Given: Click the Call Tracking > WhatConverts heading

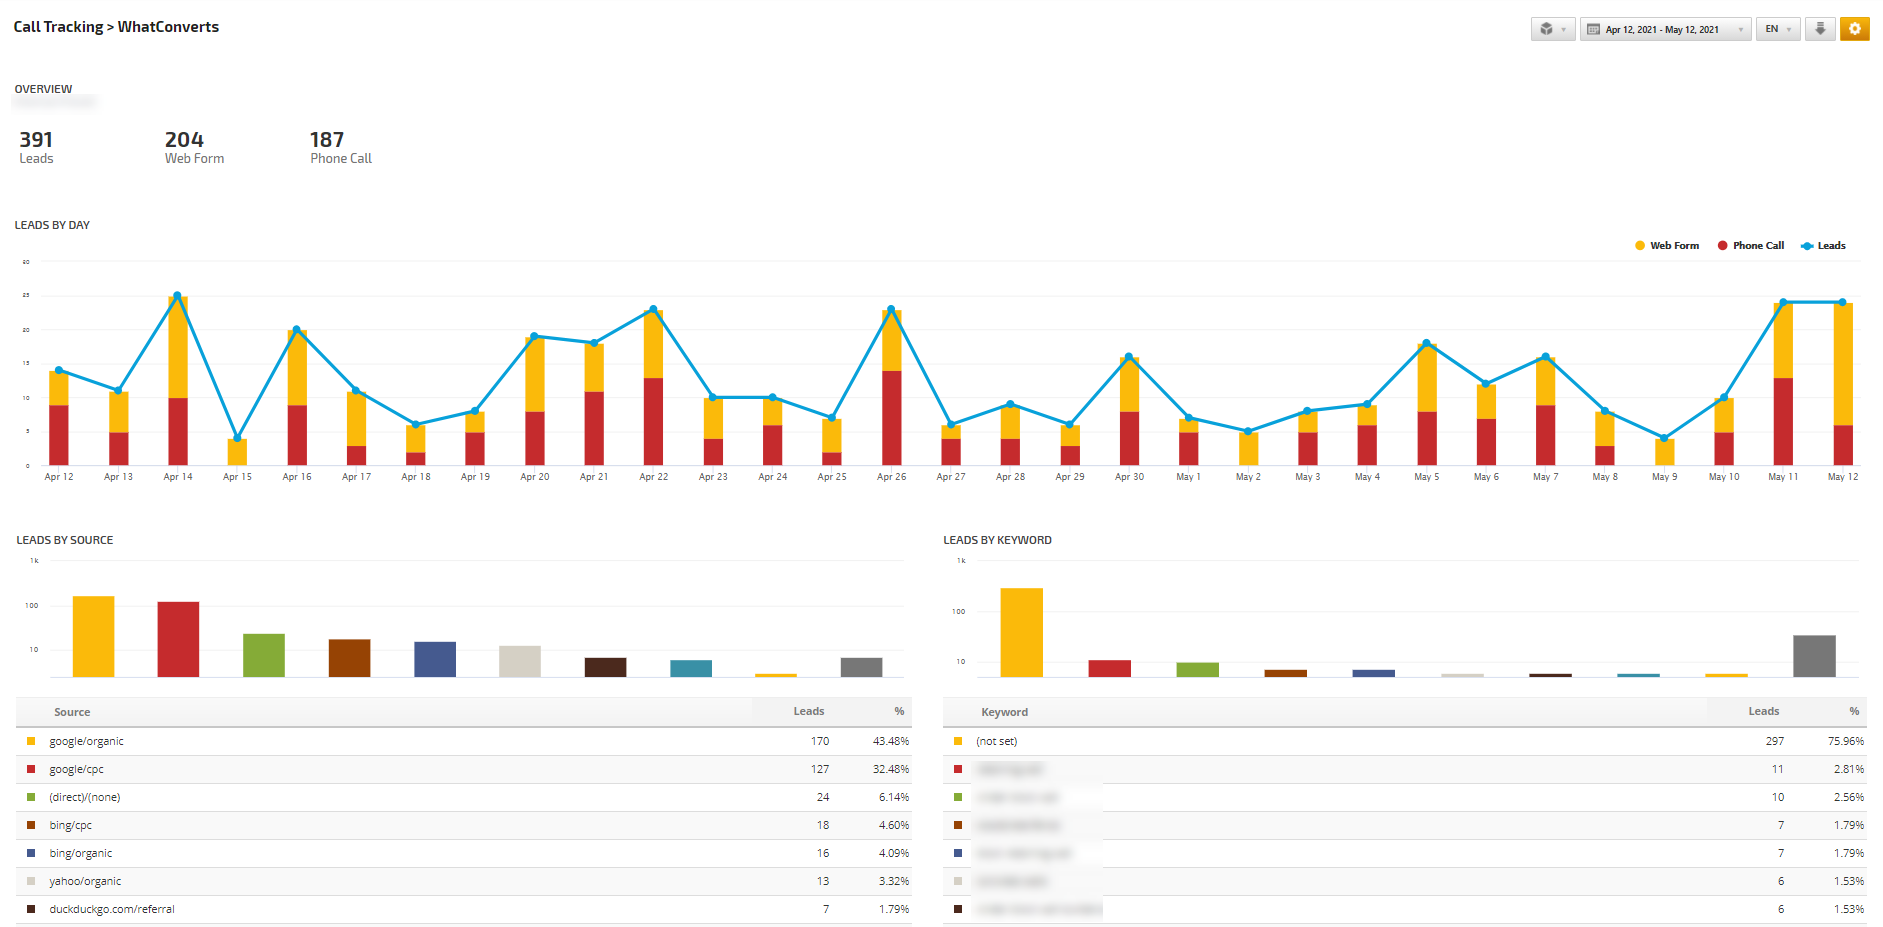Looking at the screenshot, I should (116, 27).
